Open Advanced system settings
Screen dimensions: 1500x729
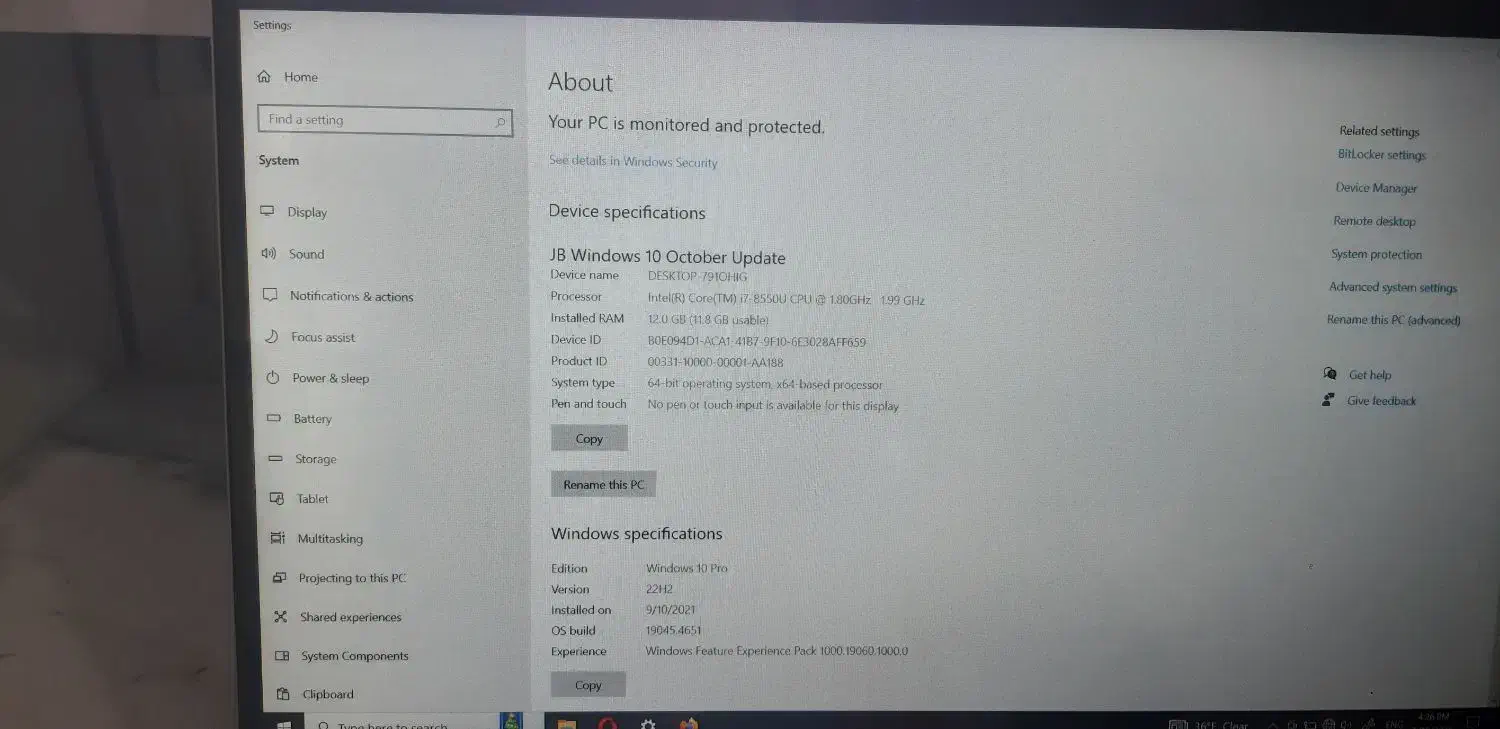pyautogui.click(x=1393, y=287)
